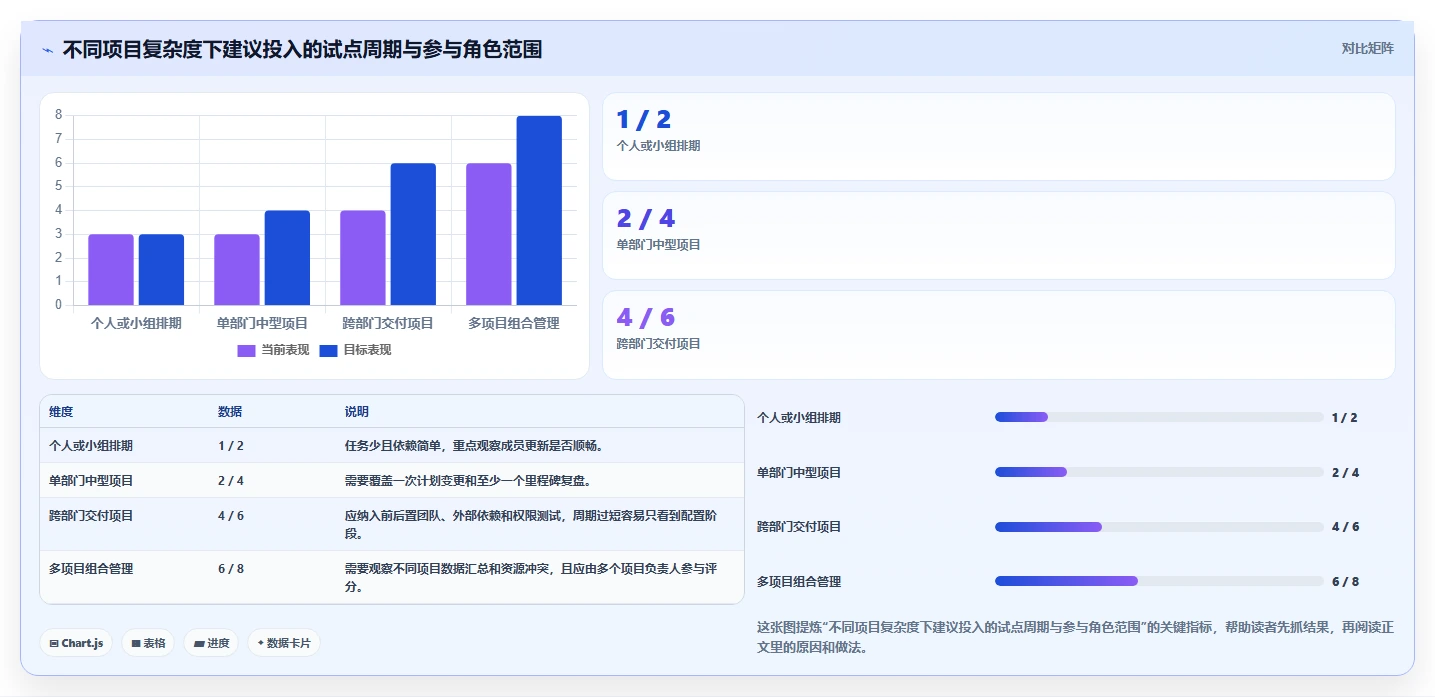Click the 说明 column header
Screen dimensions: 1435x697
(357, 412)
